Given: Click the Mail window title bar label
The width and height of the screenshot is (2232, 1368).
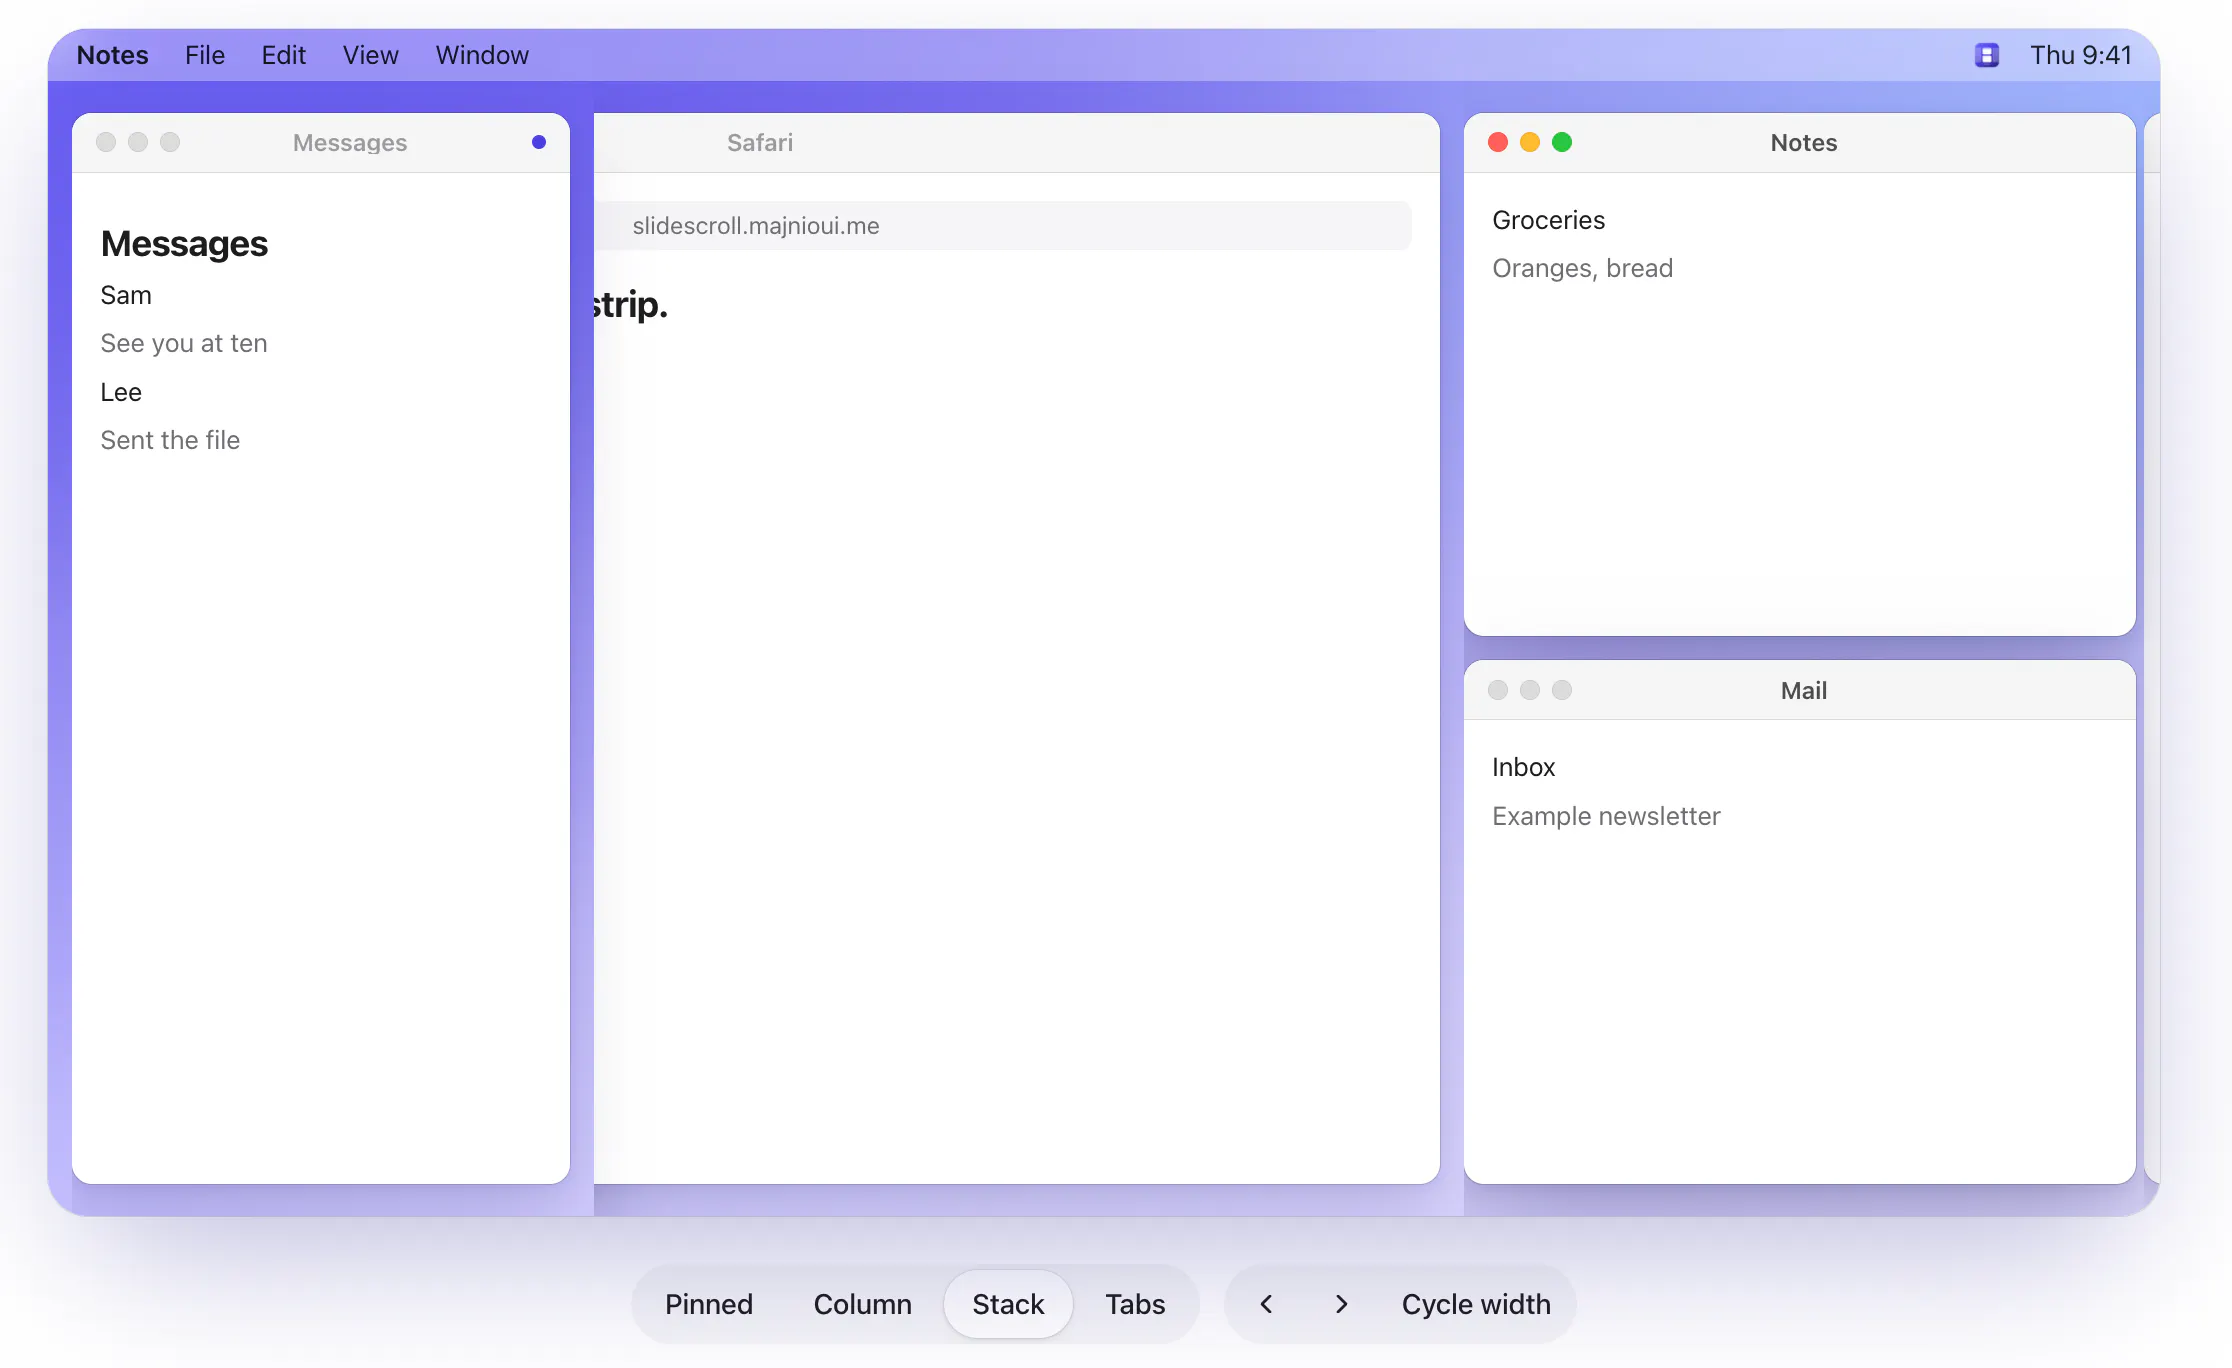Looking at the screenshot, I should click(1803, 690).
